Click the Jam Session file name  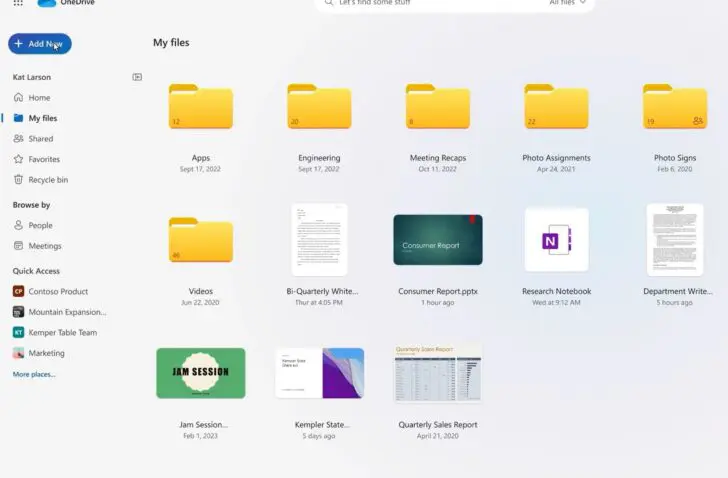203,425
